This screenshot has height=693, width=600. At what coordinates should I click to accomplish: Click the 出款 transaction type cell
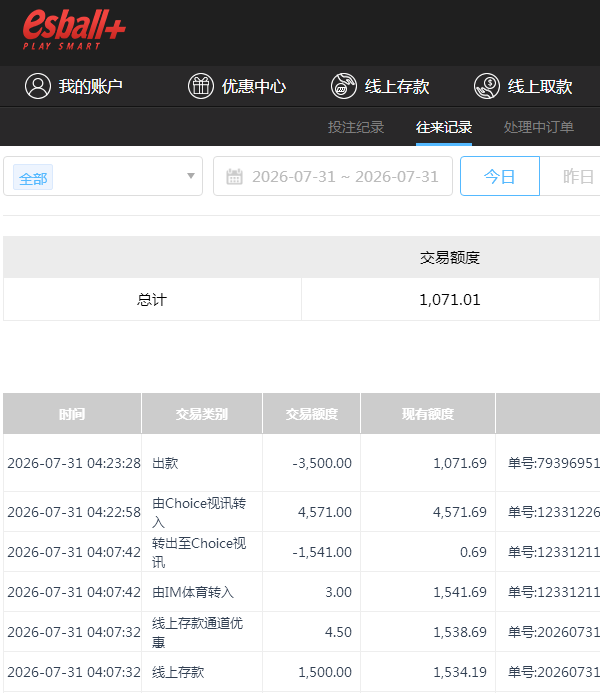point(202,463)
